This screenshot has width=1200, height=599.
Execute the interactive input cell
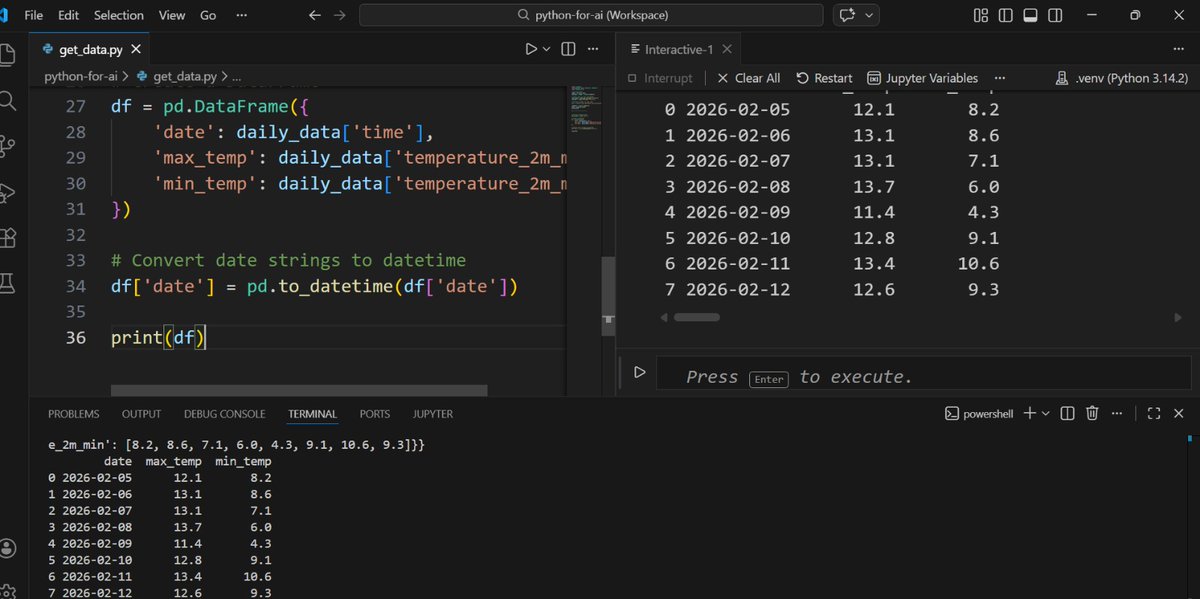pos(640,373)
